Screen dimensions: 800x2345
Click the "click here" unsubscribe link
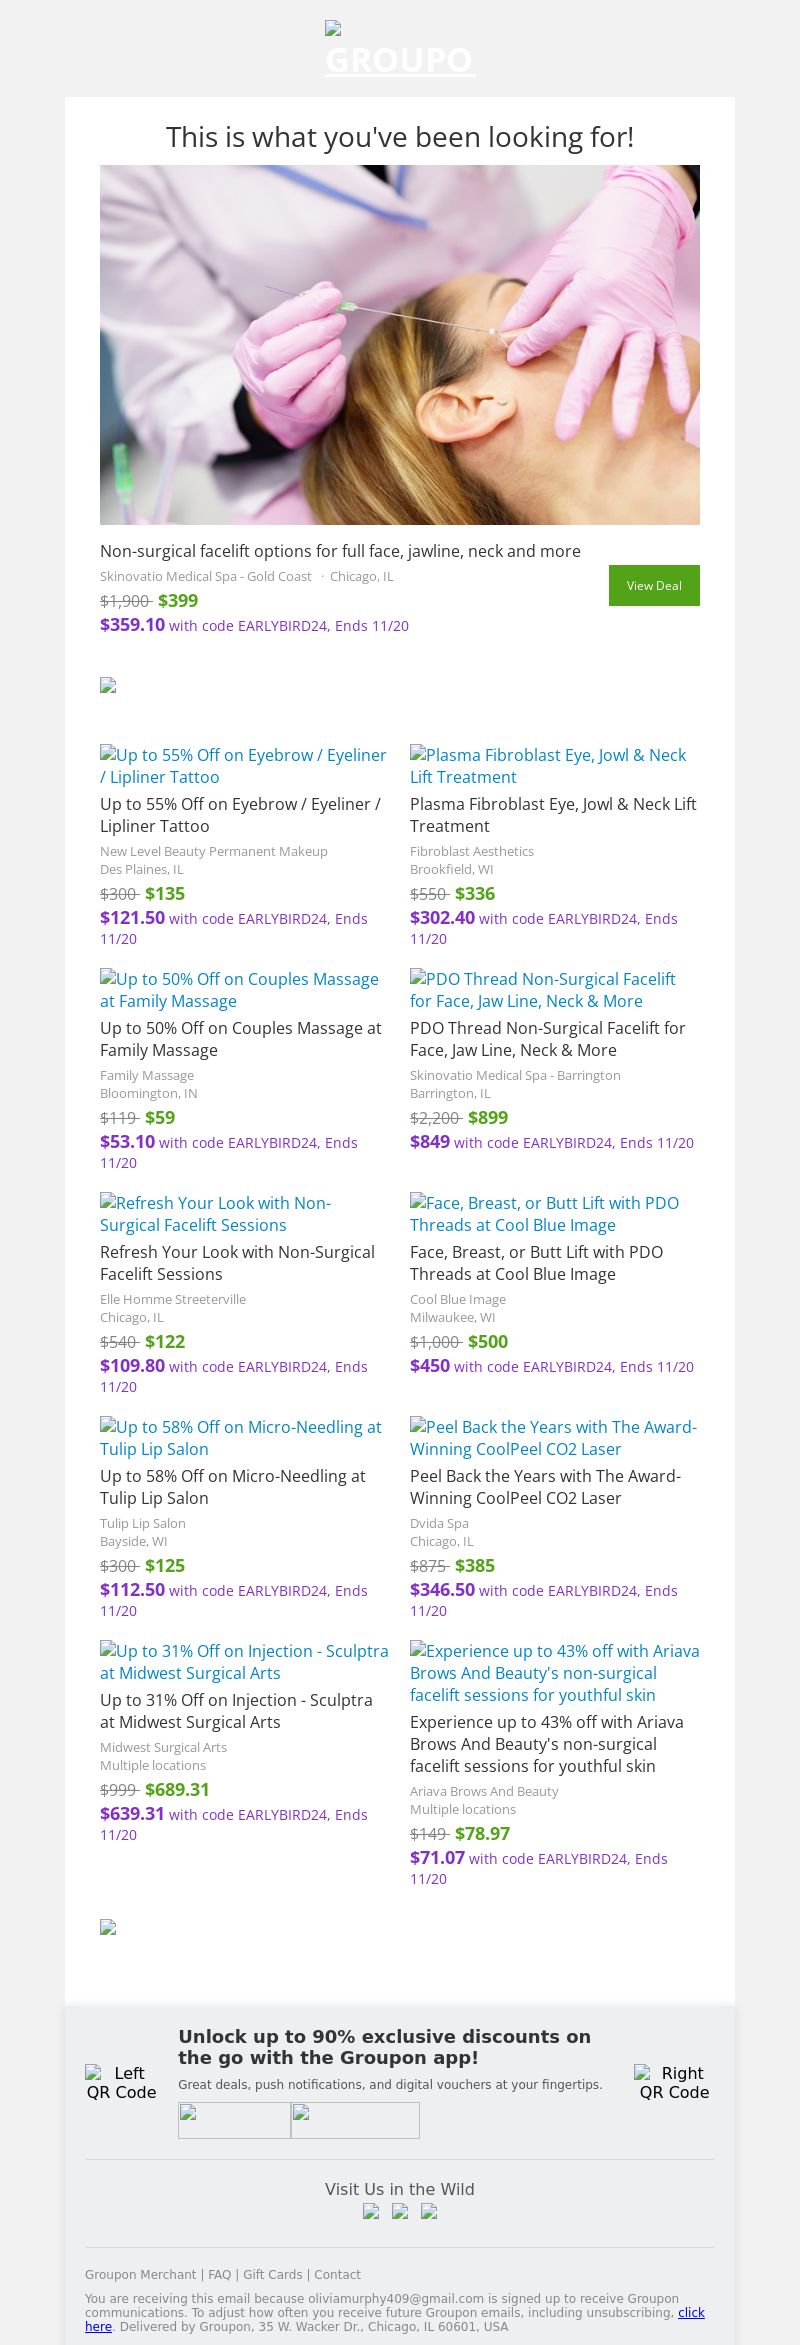(x=691, y=2312)
